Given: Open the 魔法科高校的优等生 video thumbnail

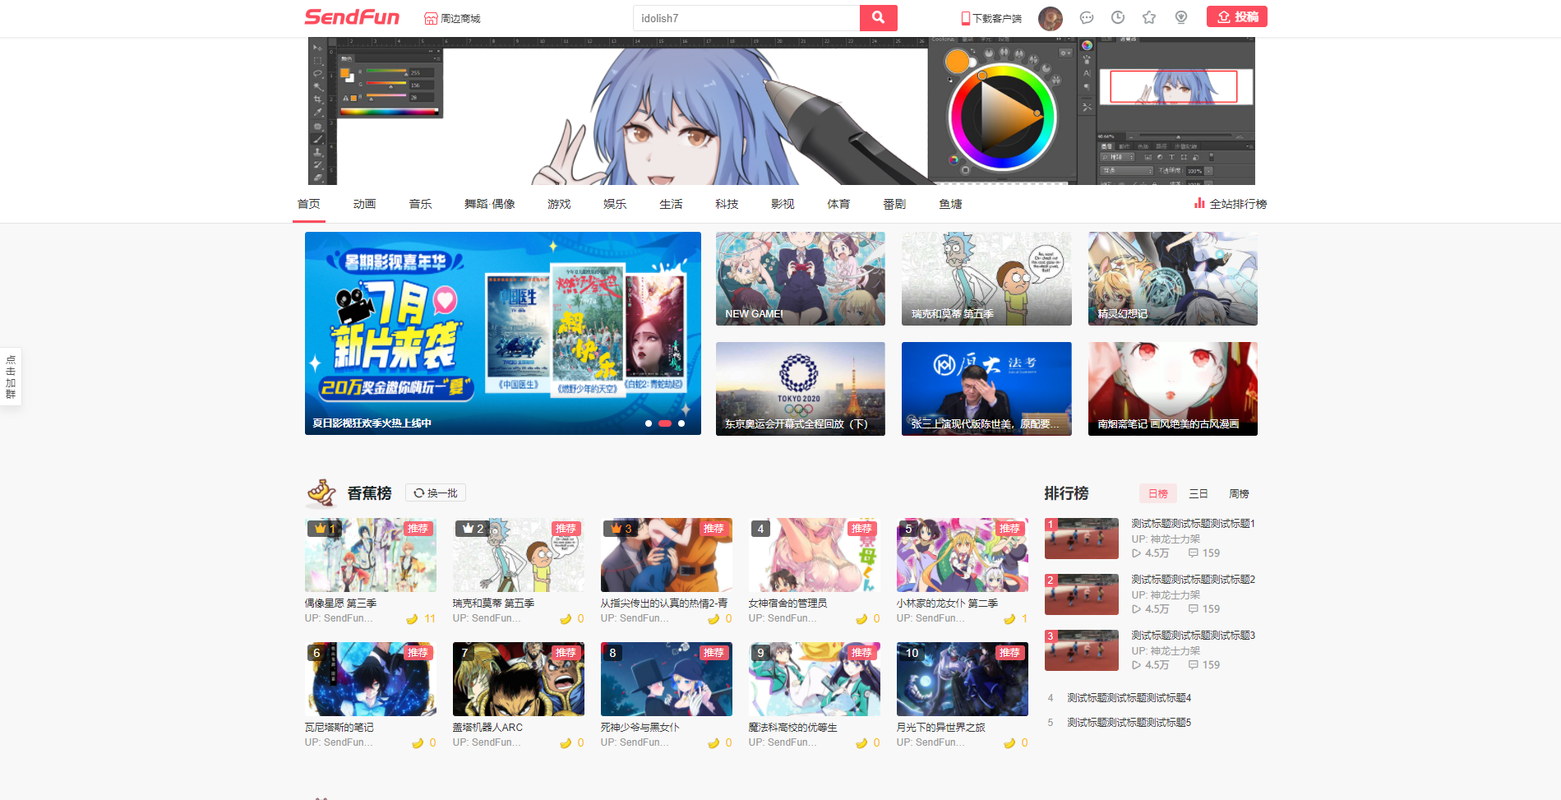Looking at the screenshot, I should (x=814, y=679).
